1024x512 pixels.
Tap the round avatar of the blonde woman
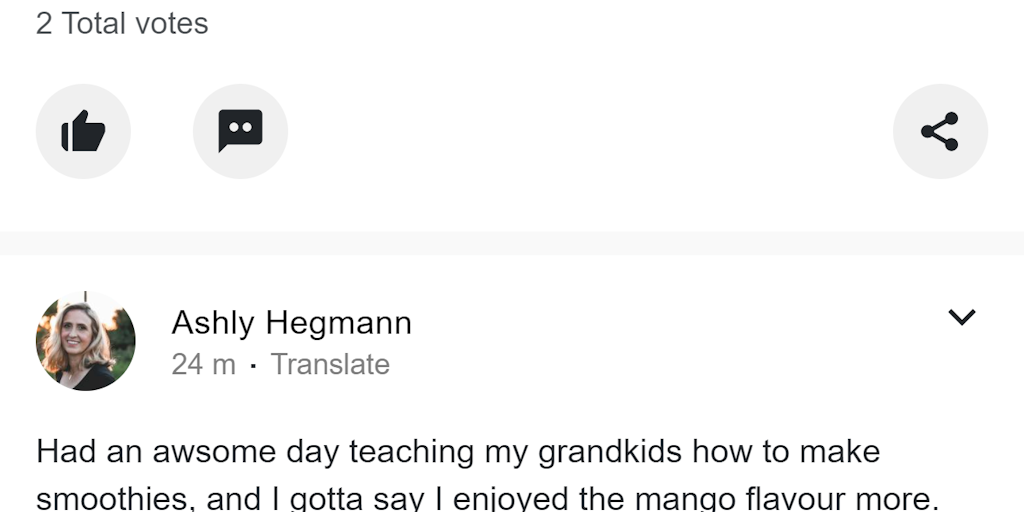tap(86, 341)
